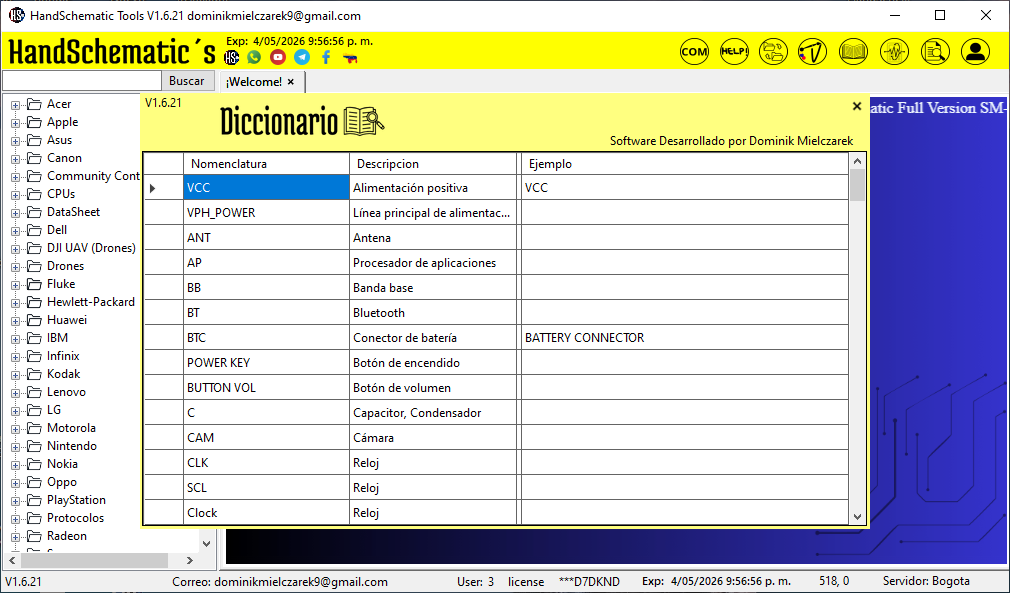Expand the Apple folder
This screenshot has height=593, width=1010.
(x=15, y=123)
